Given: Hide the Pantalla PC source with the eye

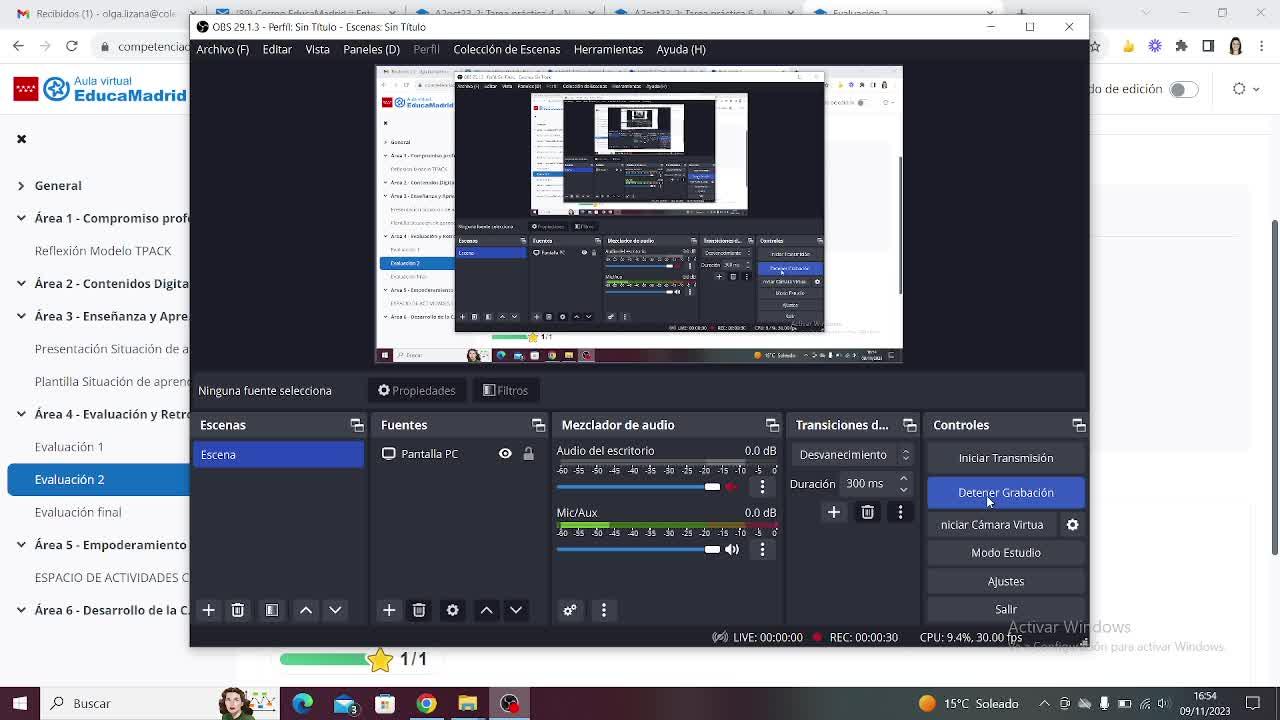Looking at the screenshot, I should coord(505,454).
